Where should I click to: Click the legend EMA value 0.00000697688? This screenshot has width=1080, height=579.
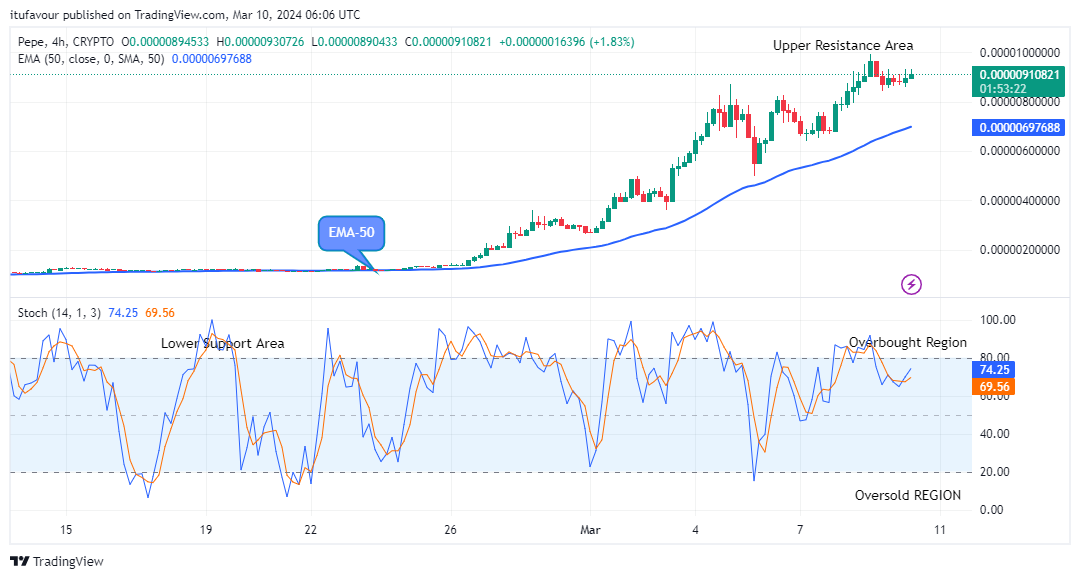click(211, 59)
